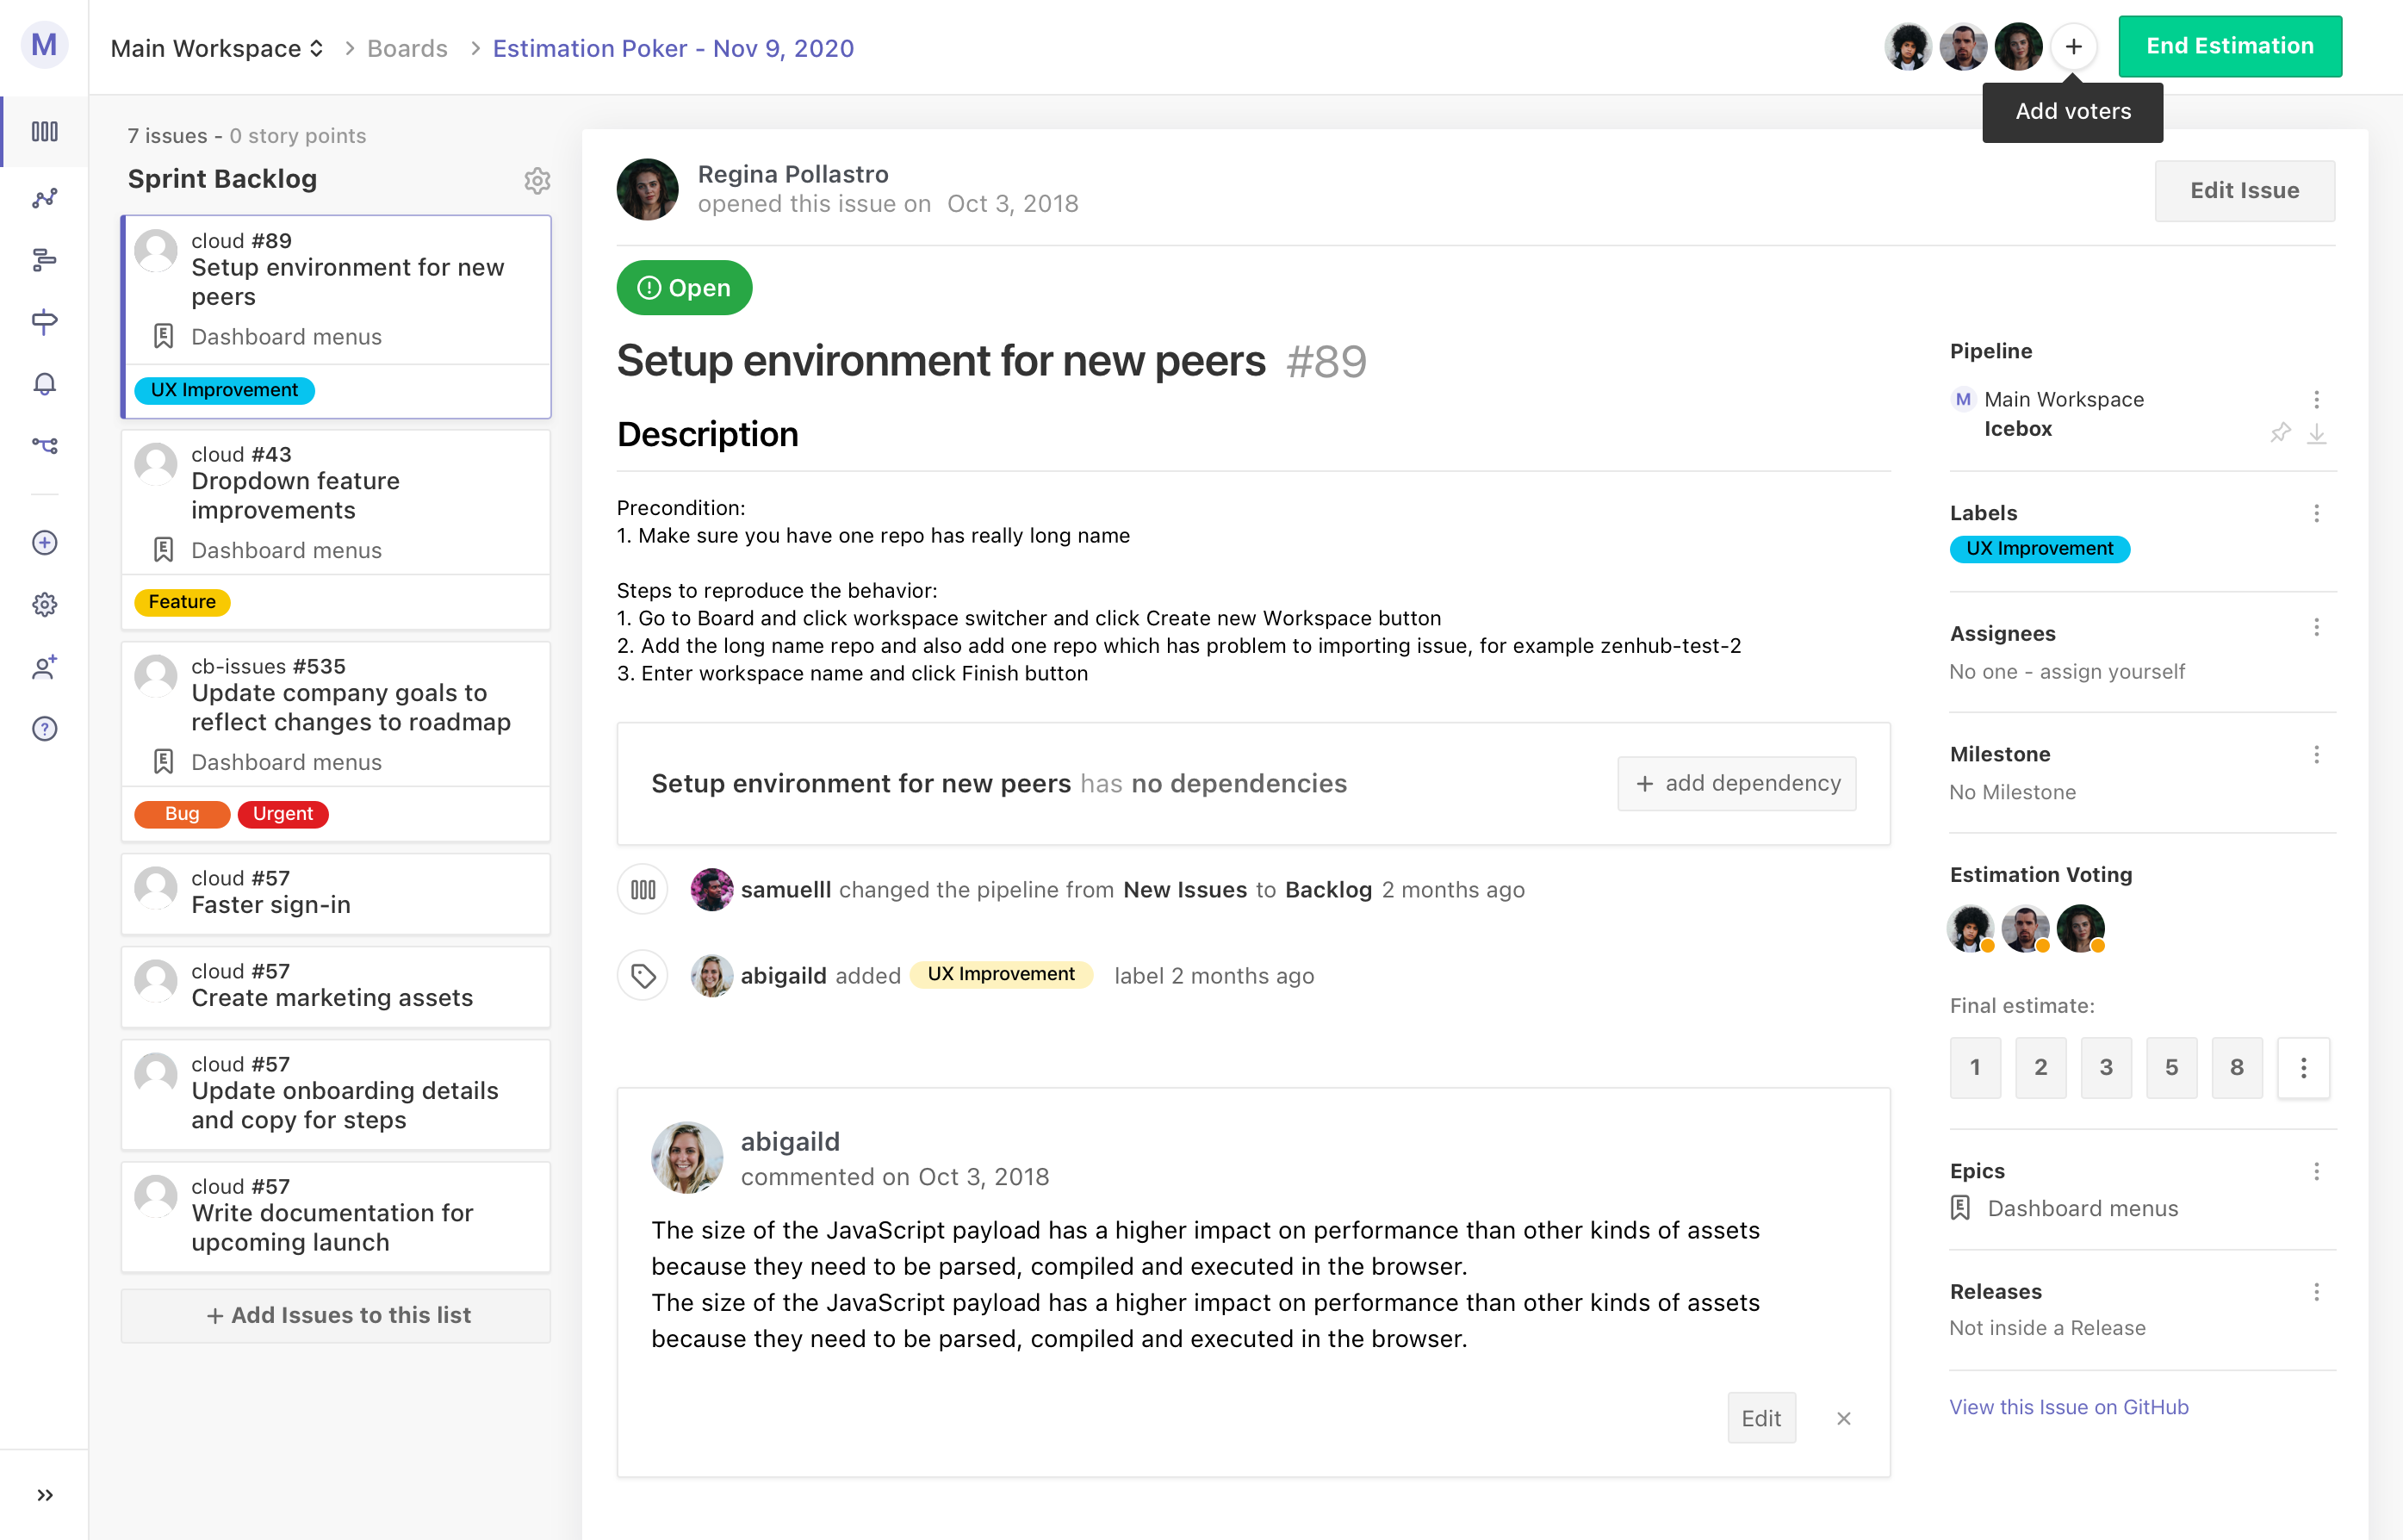Select the Dropdown feature improvements issue card
2403x1540 pixels.
(x=335, y=496)
